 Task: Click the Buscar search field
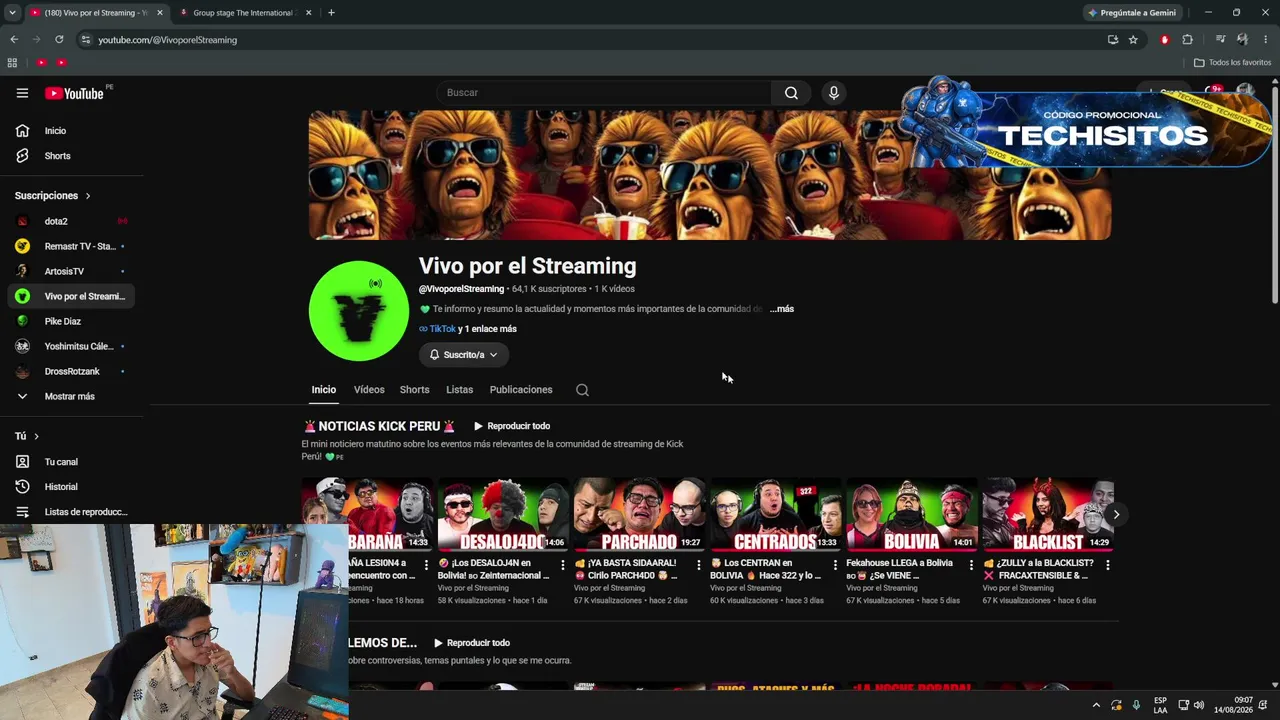[603, 93]
